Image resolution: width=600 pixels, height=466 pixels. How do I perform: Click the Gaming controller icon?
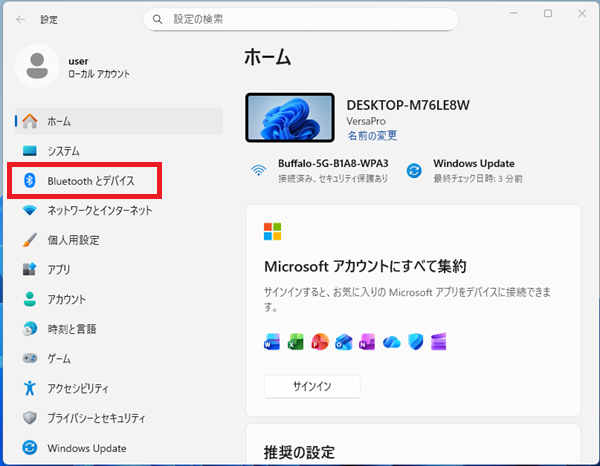(29, 358)
